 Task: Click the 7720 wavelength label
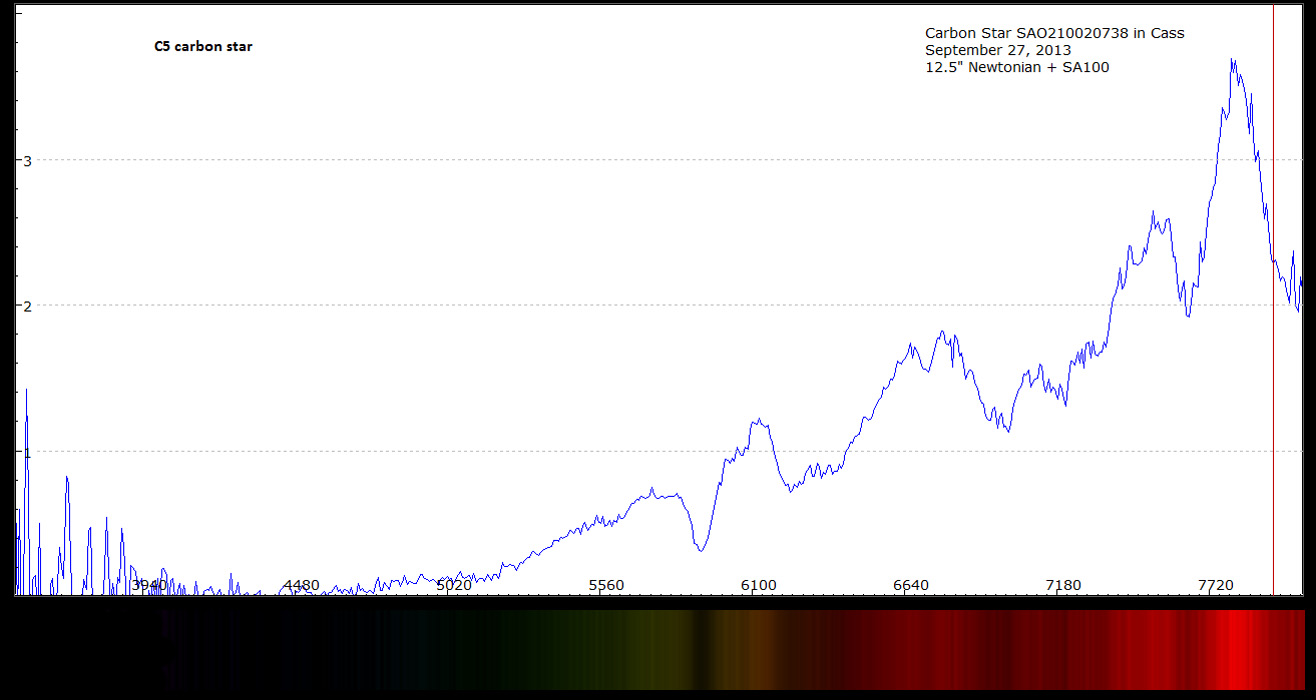click(1215, 585)
